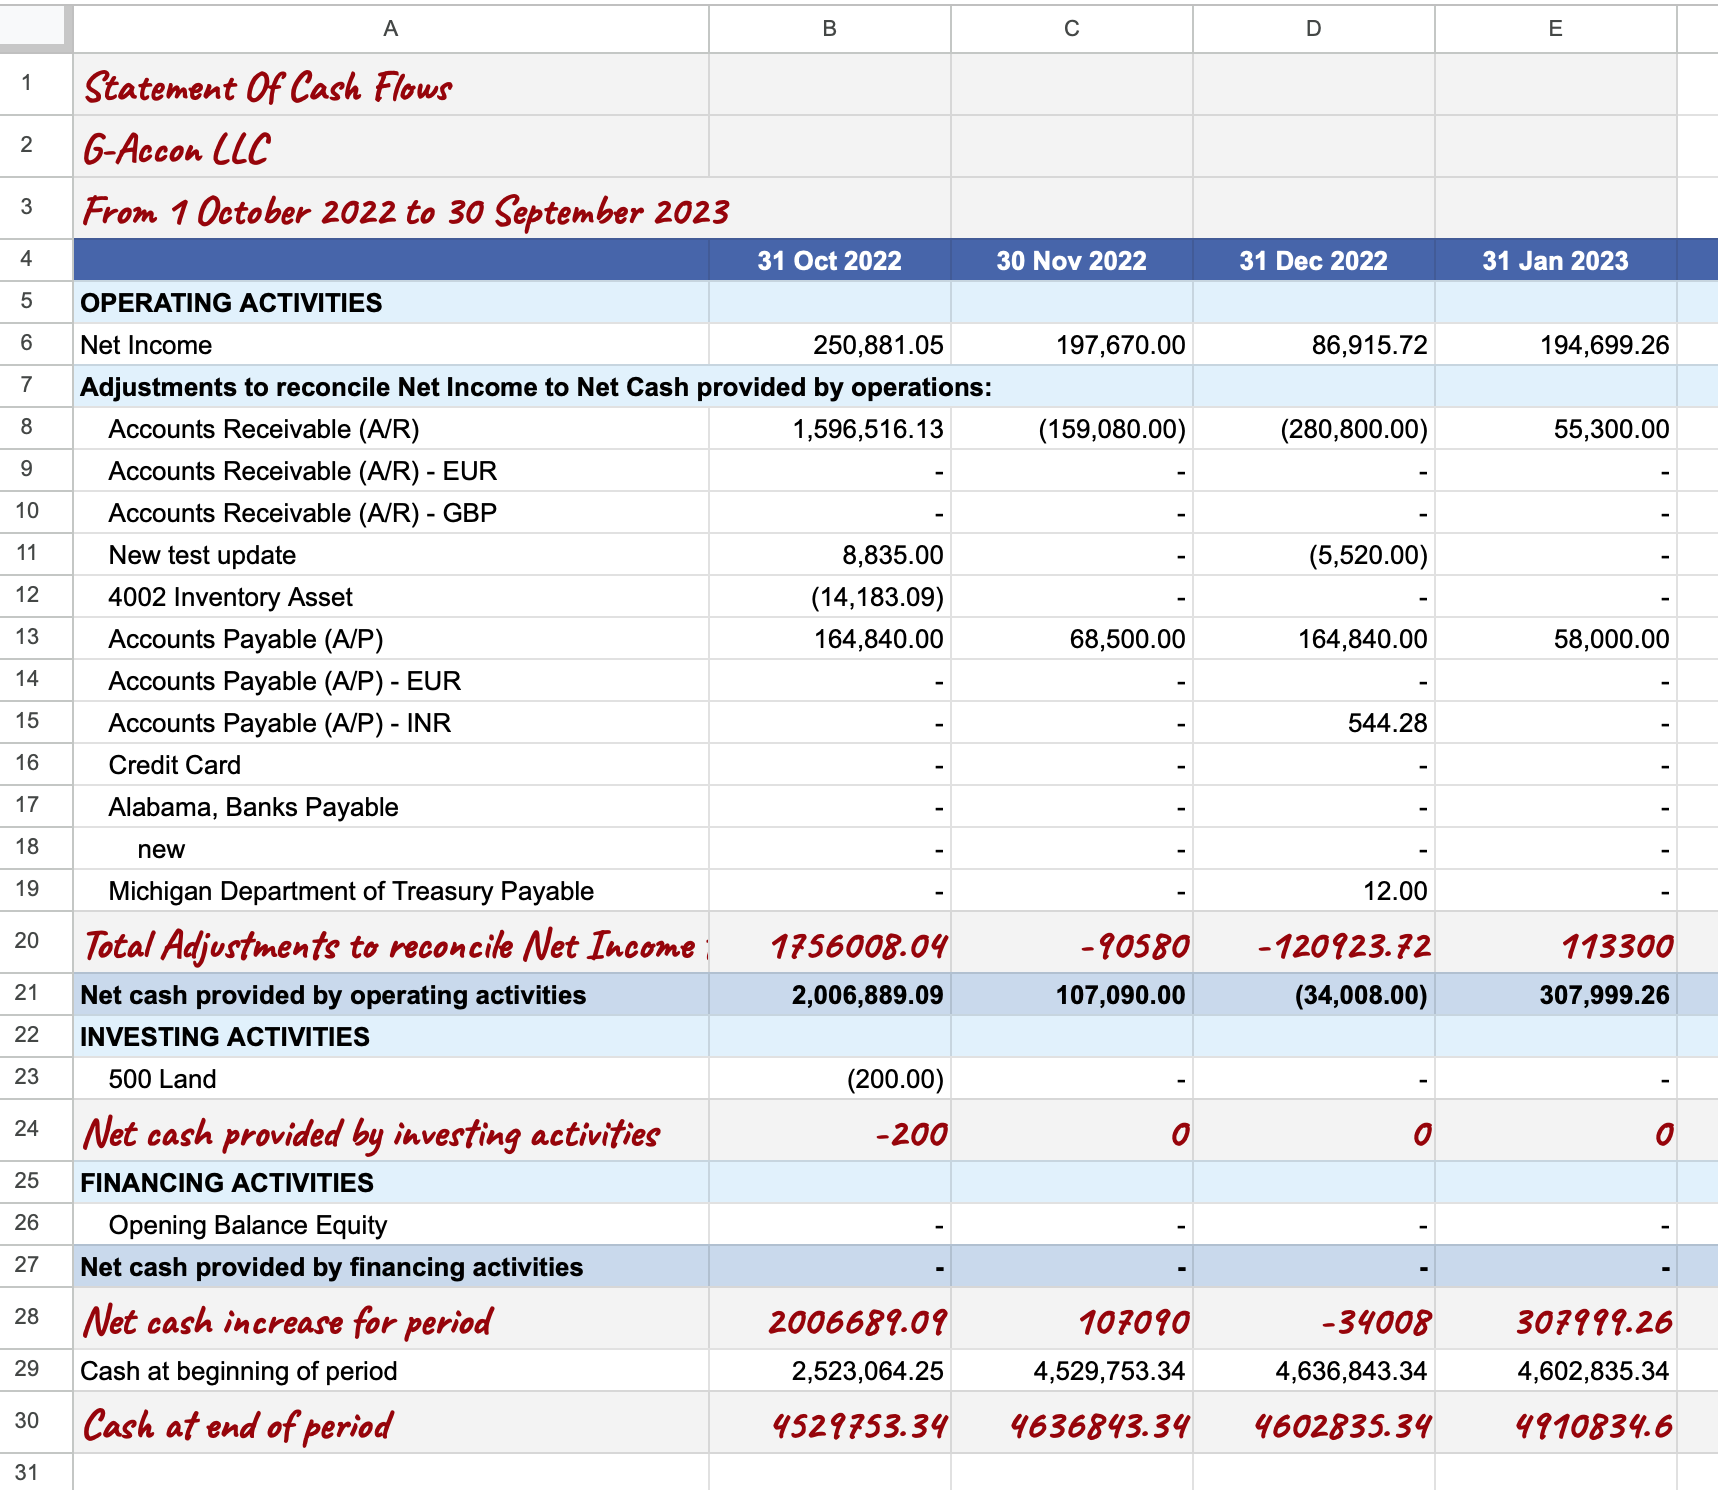Select Cash at end value 4529753.34
This screenshot has width=1718, height=1490.
coord(830,1422)
